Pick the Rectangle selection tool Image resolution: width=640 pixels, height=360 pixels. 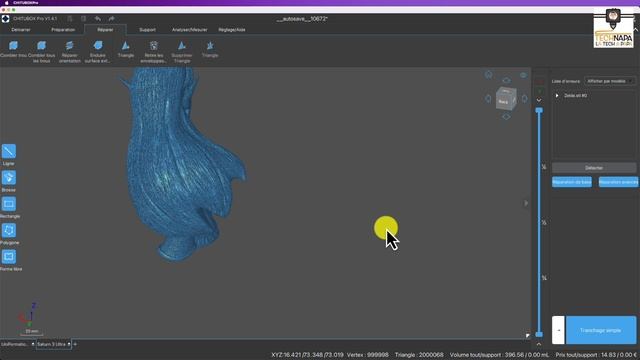click(x=9, y=204)
